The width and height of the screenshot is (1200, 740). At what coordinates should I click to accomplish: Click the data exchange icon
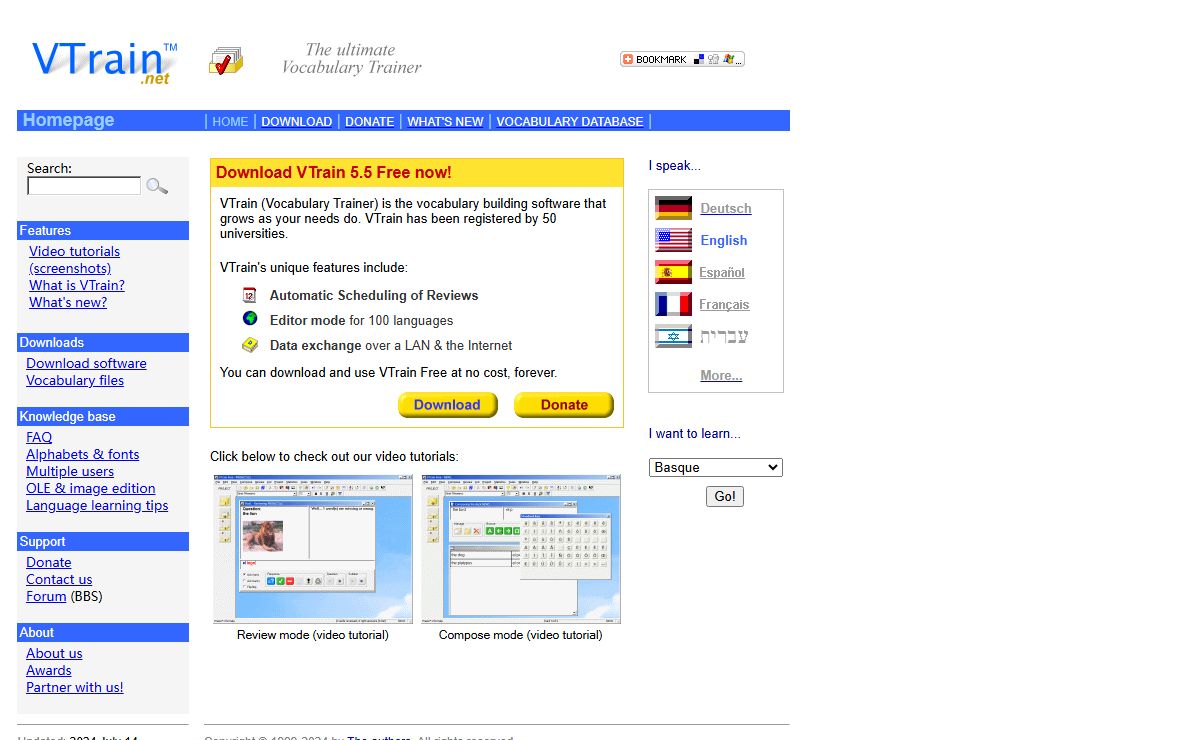[x=250, y=345]
